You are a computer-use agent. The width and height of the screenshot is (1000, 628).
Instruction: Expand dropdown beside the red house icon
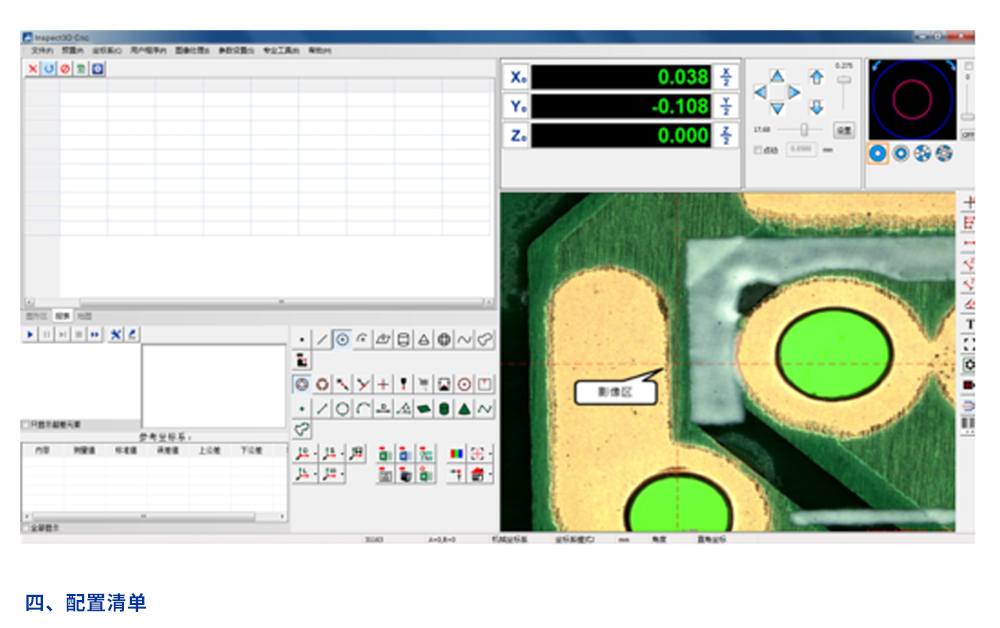(x=491, y=475)
